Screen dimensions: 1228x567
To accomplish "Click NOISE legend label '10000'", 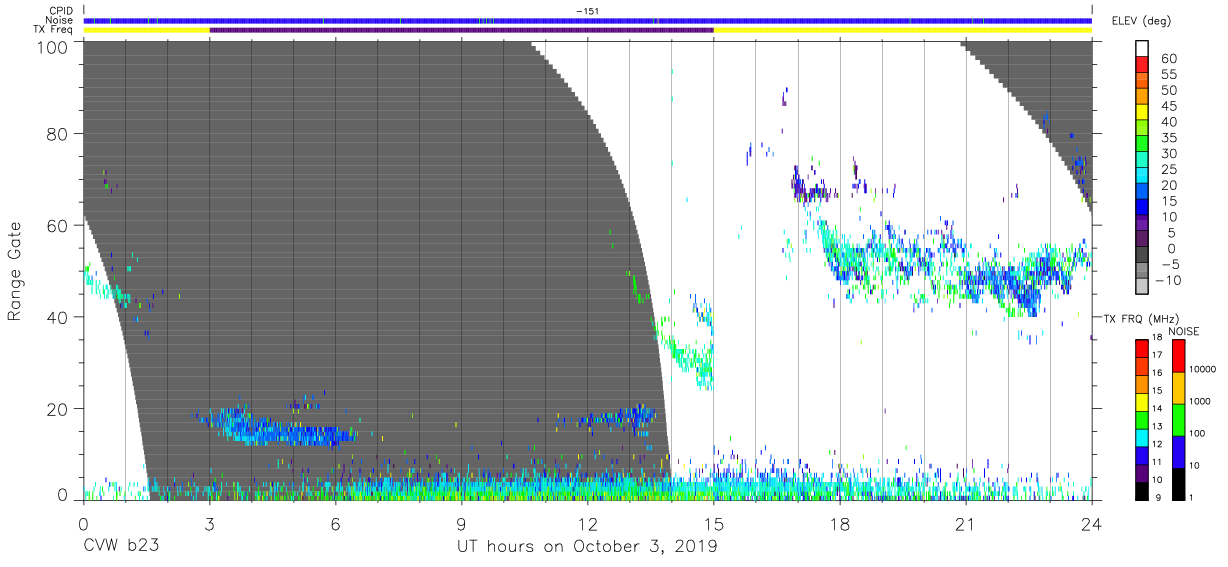I will point(1201,369).
